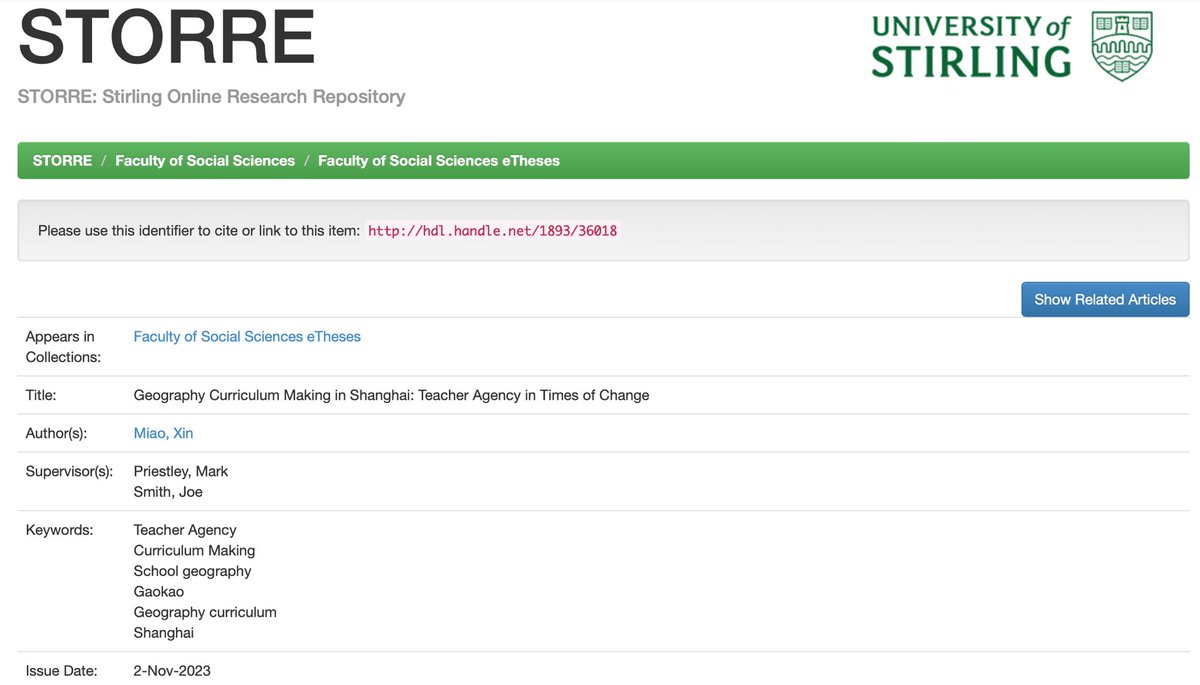The height and width of the screenshot is (685, 1200).
Task: Click the Keywords row label
Action: coord(59,530)
